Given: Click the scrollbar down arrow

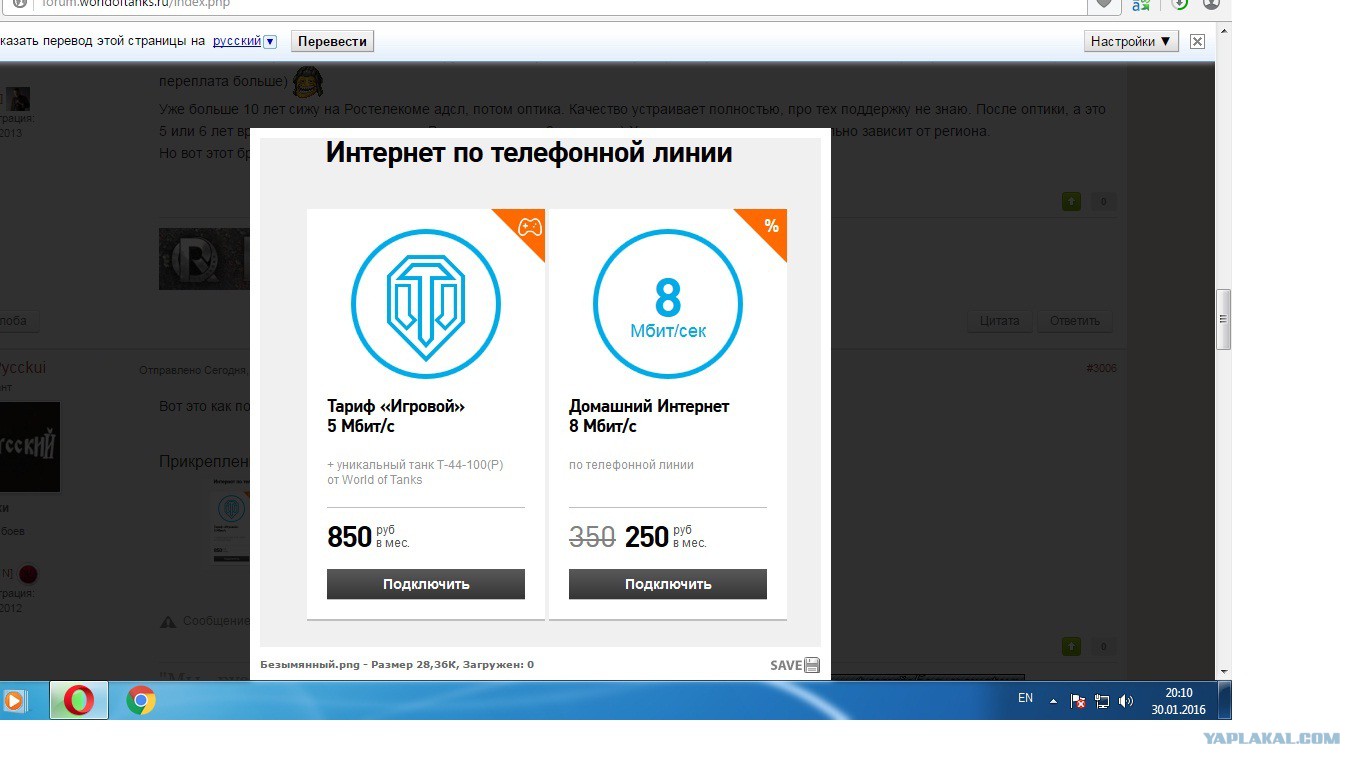Looking at the screenshot, I should tap(1223, 673).
